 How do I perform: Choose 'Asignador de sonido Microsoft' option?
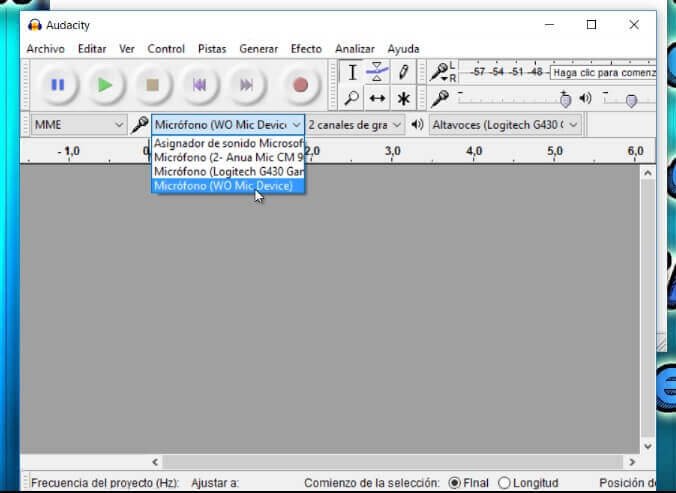[228, 143]
